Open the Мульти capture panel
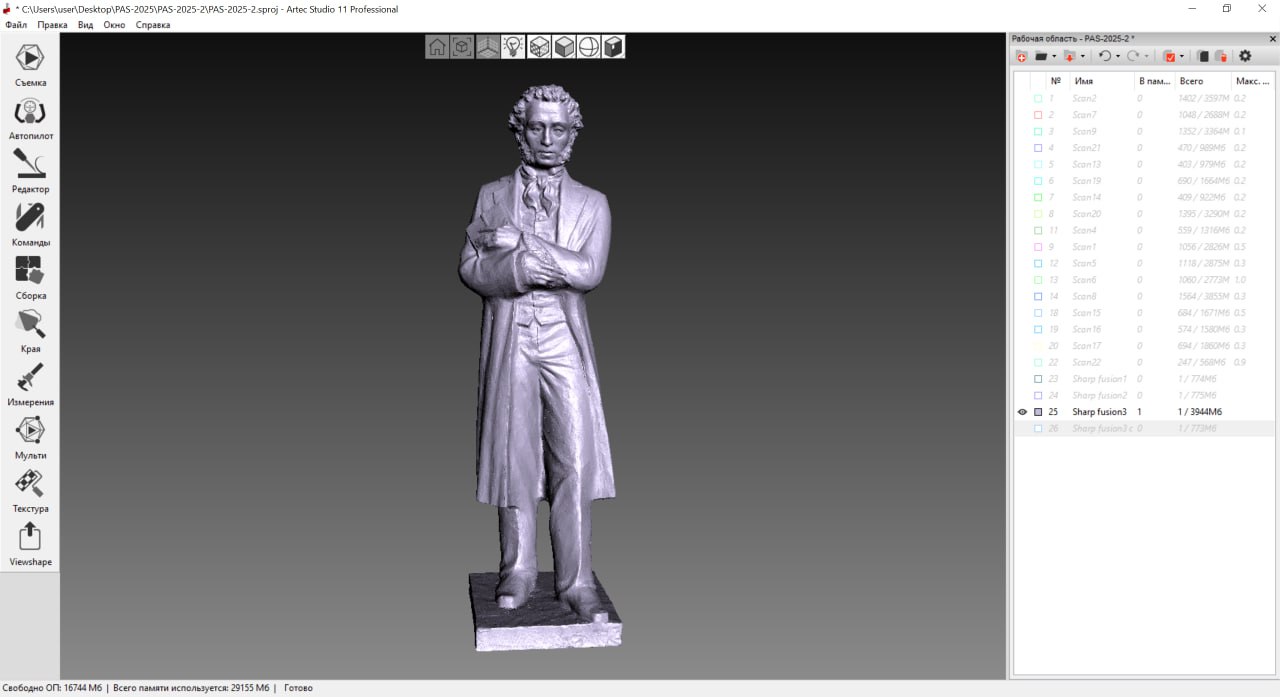Viewport: 1280px width, 697px height. pyautogui.click(x=30, y=437)
